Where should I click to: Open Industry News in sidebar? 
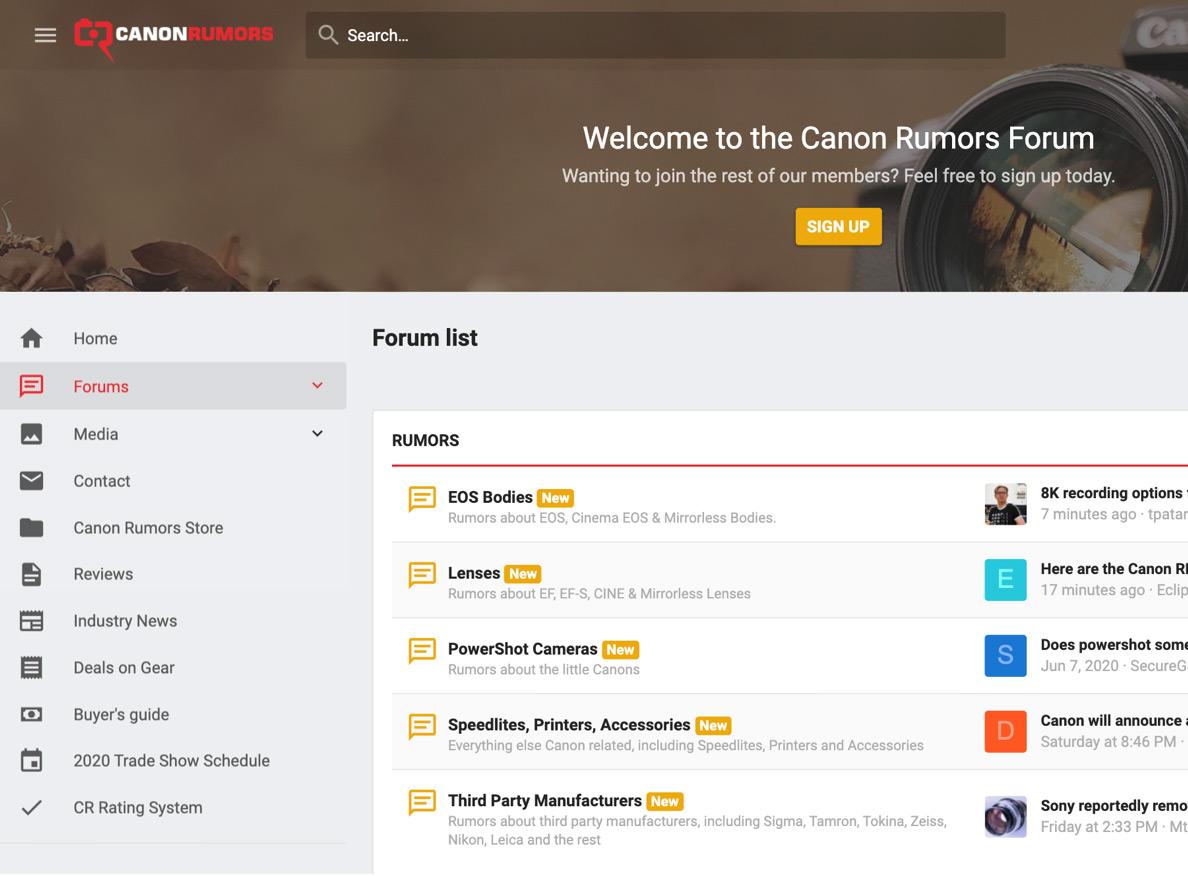click(x=125, y=621)
